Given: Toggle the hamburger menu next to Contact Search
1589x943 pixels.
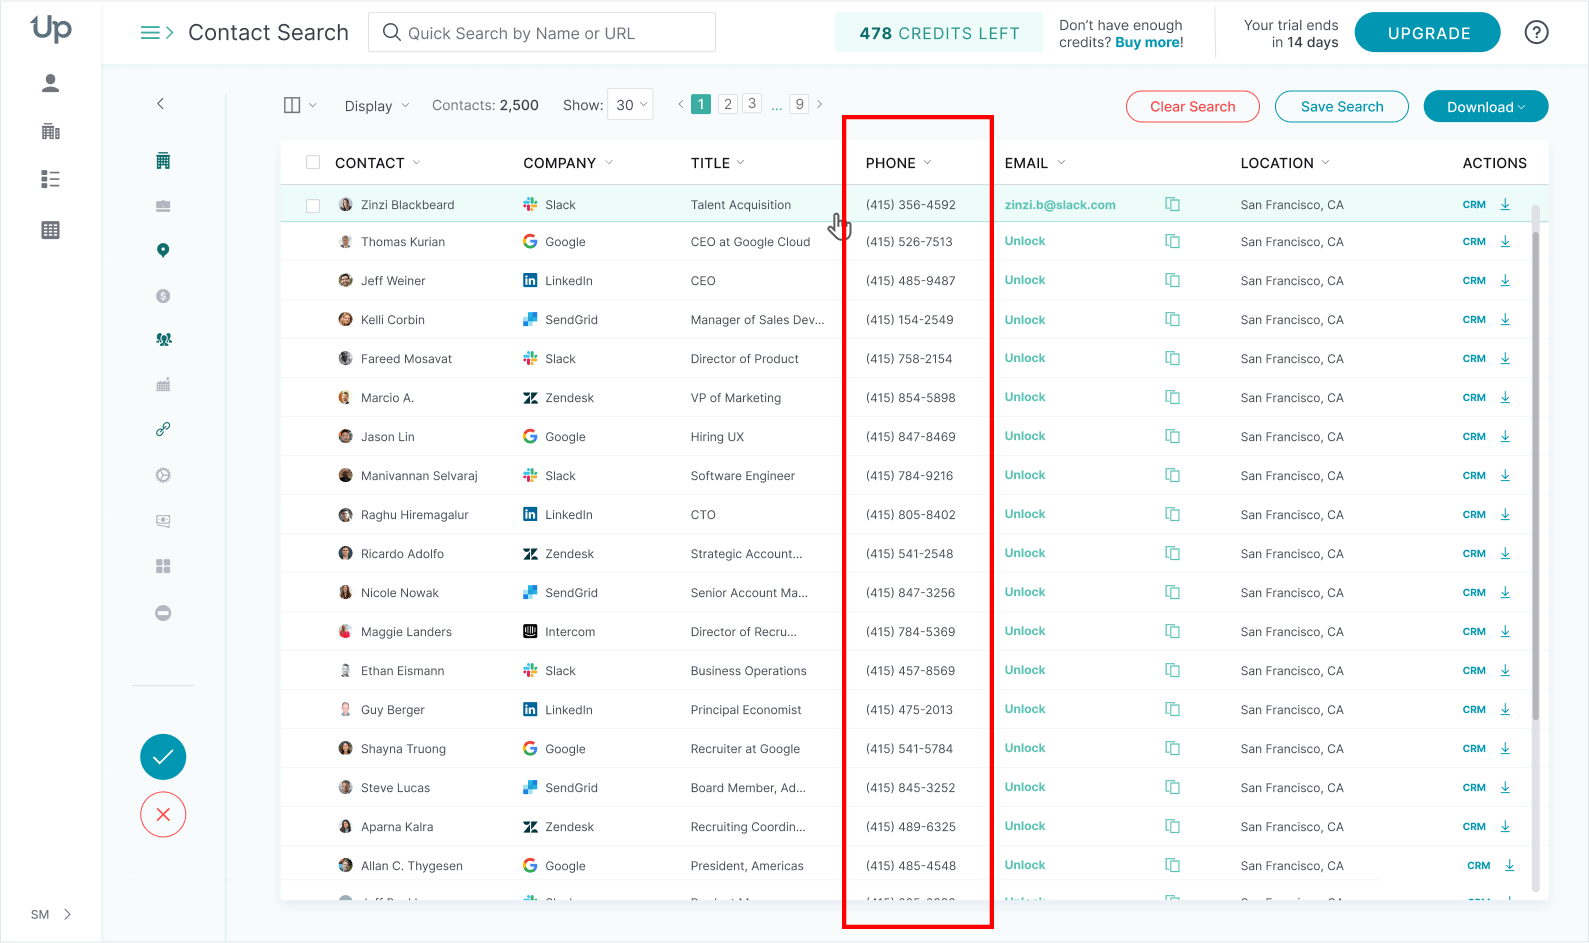Looking at the screenshot, I should tap(157, 33).
